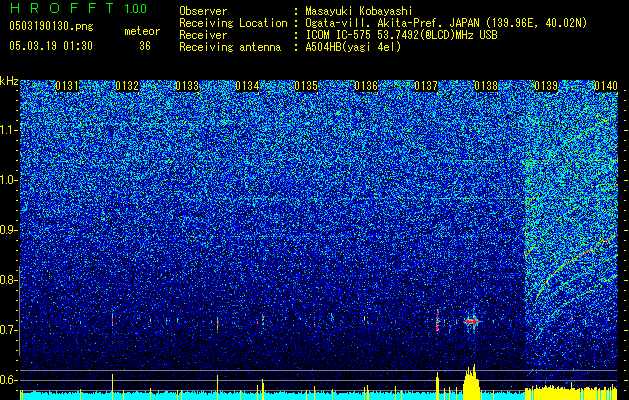This screenshot has height=400, width=629.
Task: Click the large yellow power peak below 0138
Action: click(x=471, y=381)
